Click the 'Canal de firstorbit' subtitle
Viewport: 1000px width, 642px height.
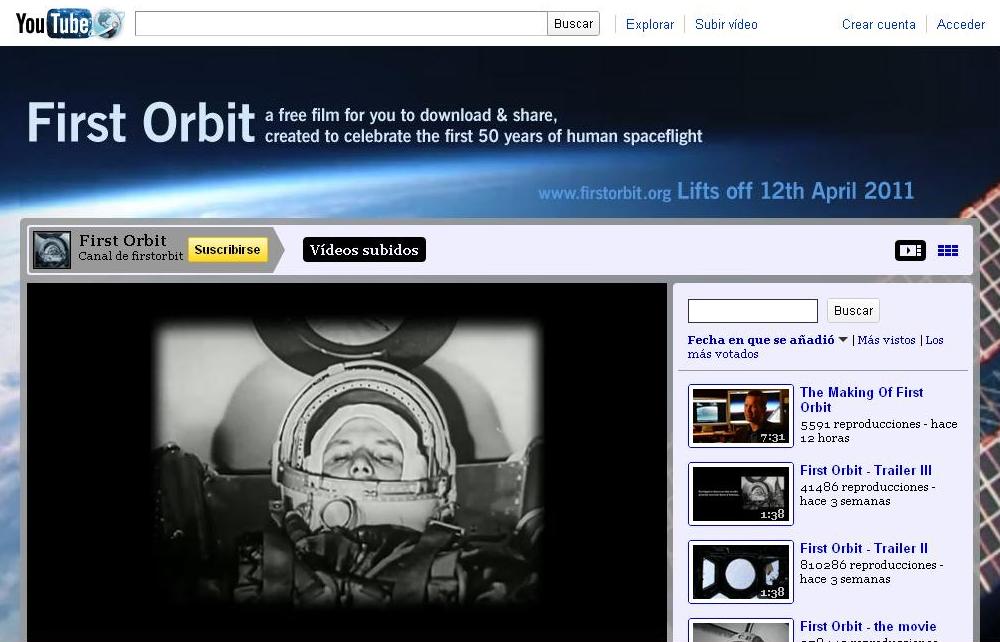(131, 256)
